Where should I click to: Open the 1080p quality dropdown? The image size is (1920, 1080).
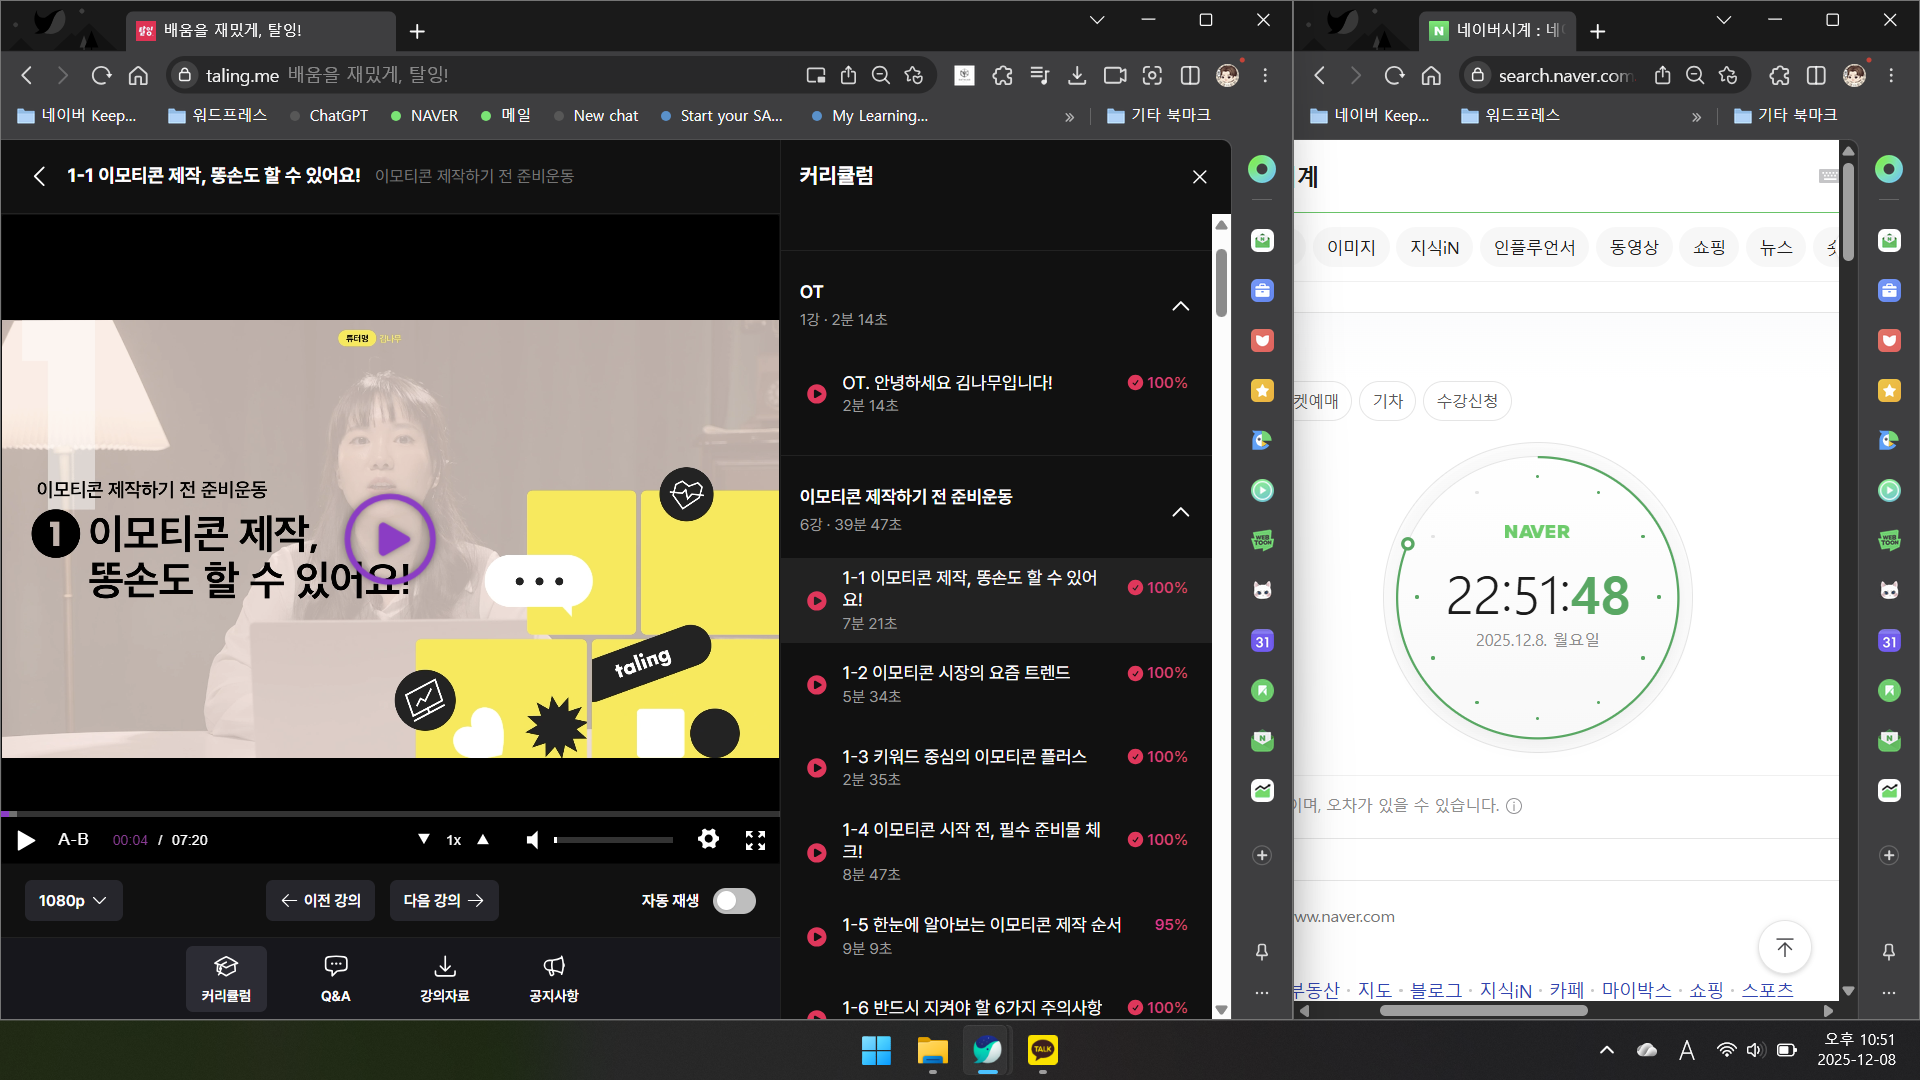click(x=73, y=901)
